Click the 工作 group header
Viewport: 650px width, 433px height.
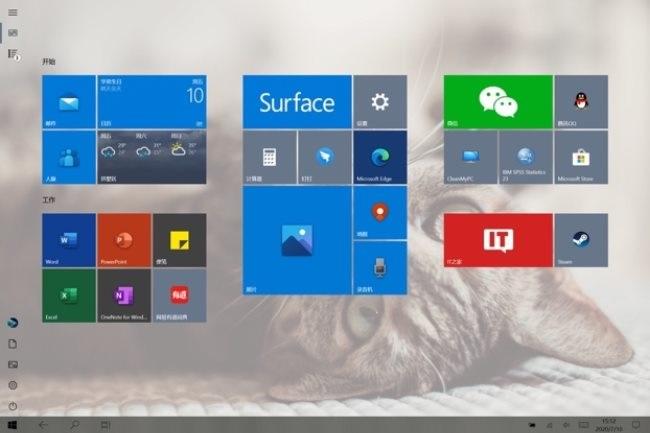[49, 200]
